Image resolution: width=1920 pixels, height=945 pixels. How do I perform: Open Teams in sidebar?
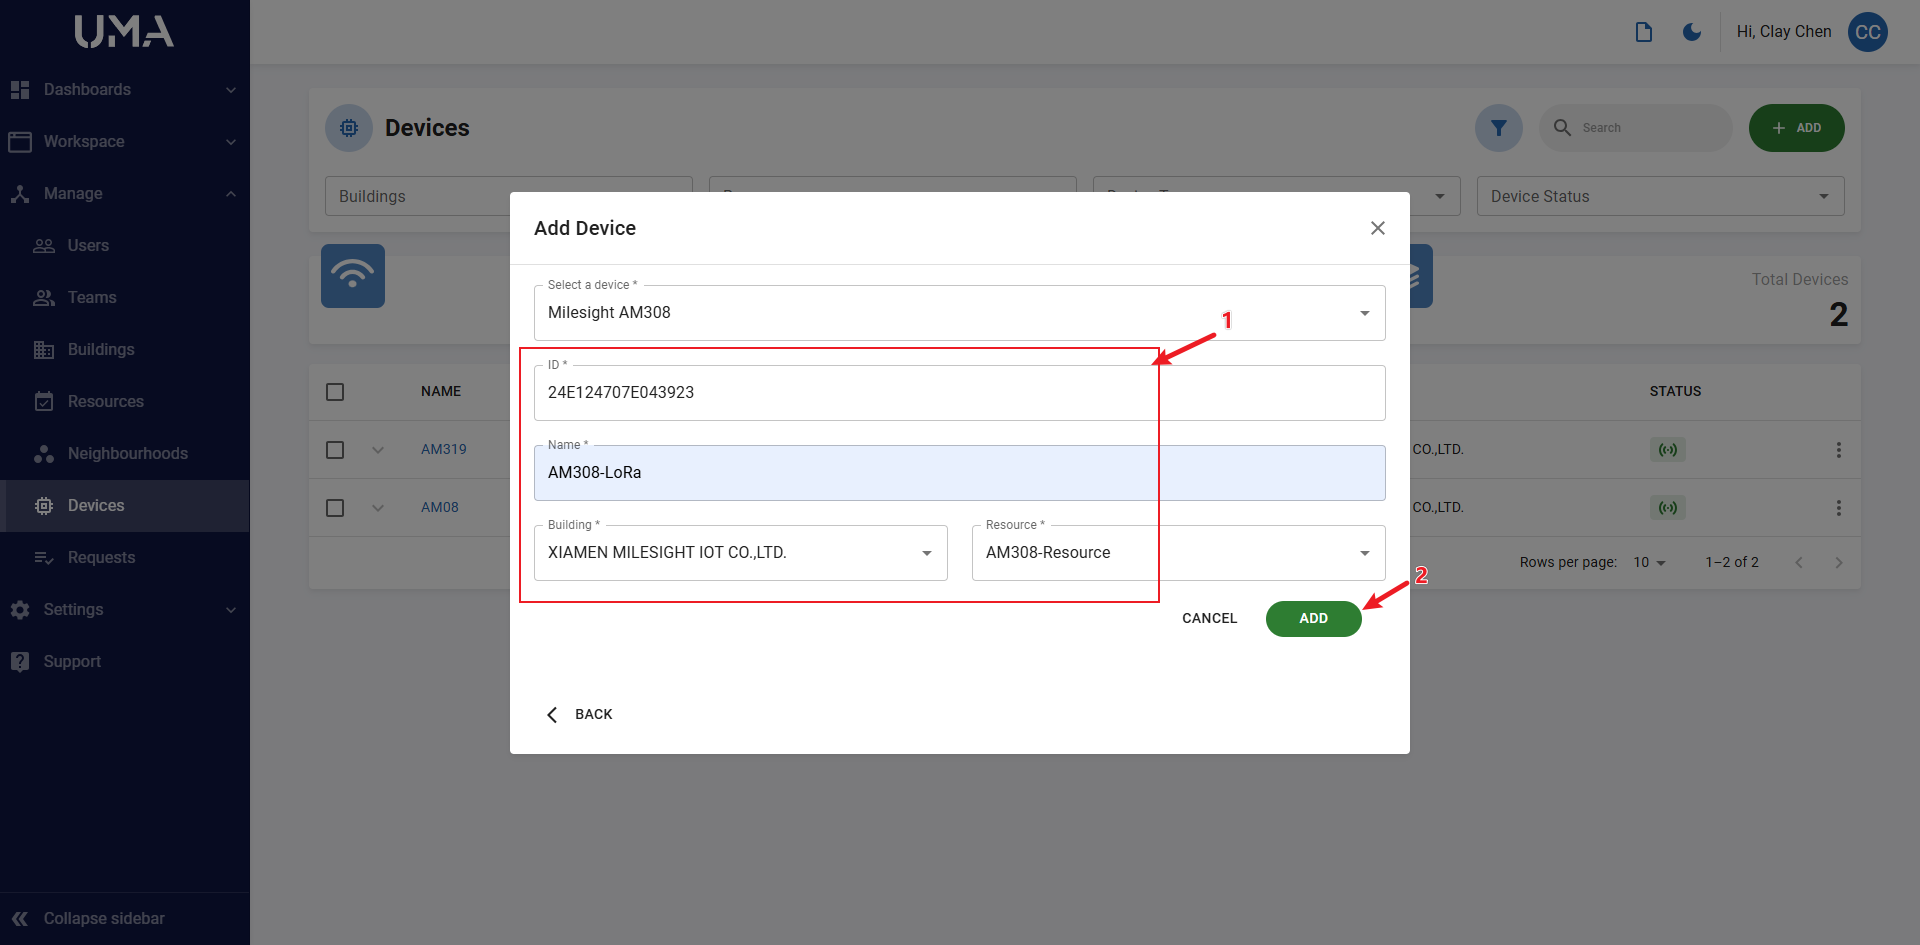point(124,298)
